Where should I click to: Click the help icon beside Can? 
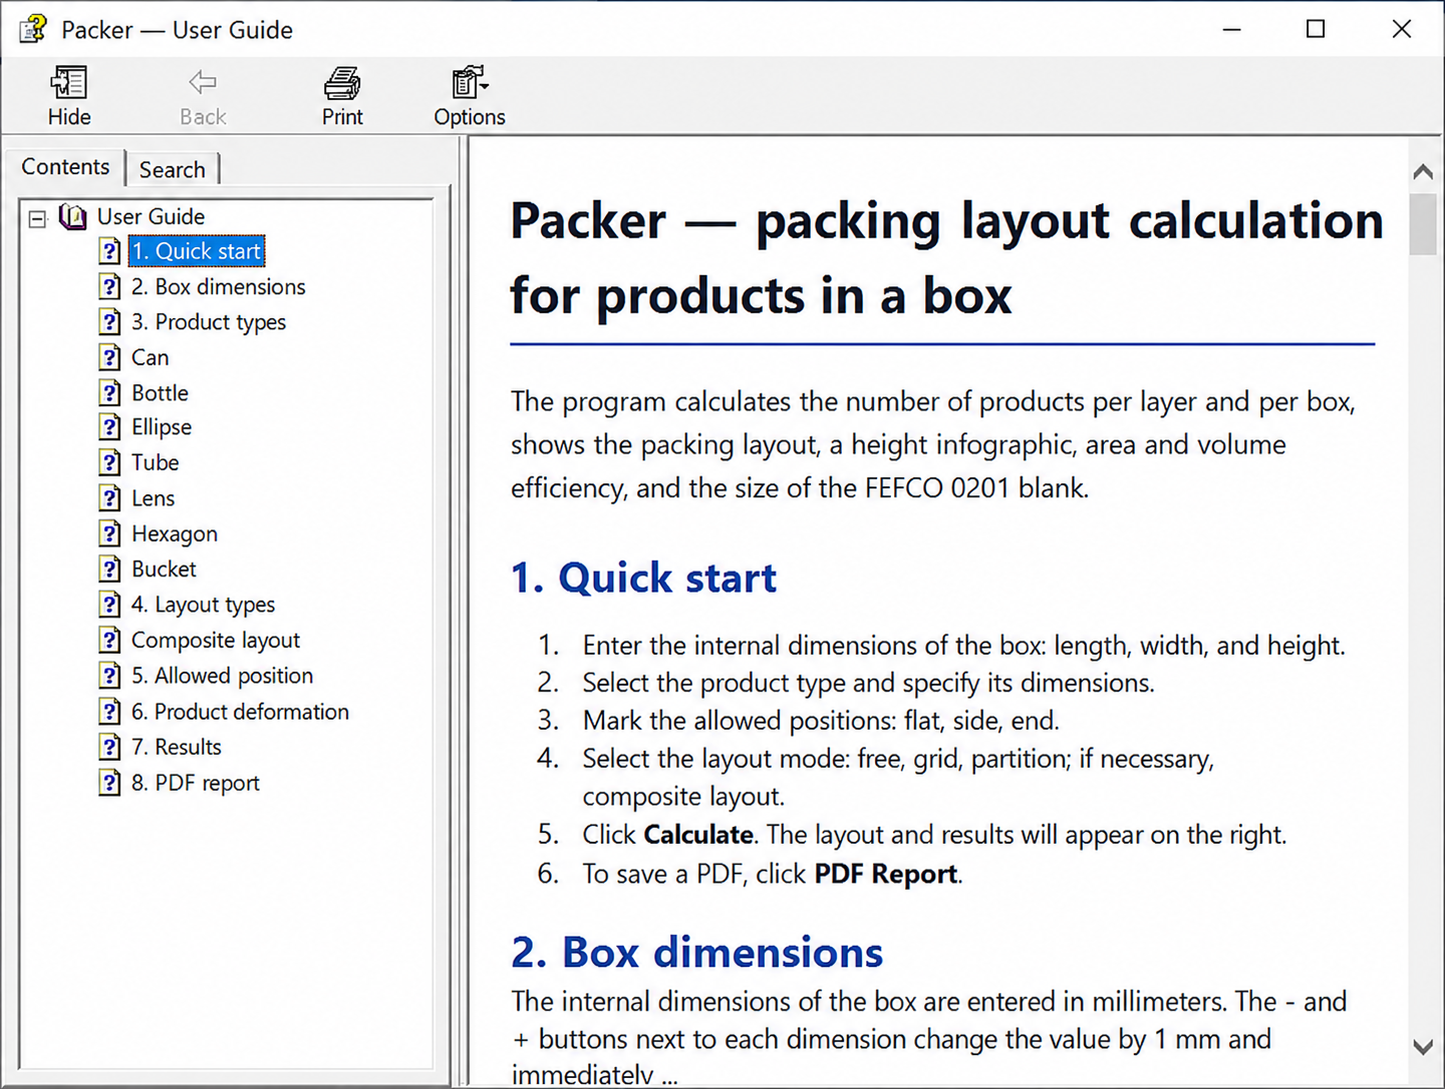click(x=110, y=357)
